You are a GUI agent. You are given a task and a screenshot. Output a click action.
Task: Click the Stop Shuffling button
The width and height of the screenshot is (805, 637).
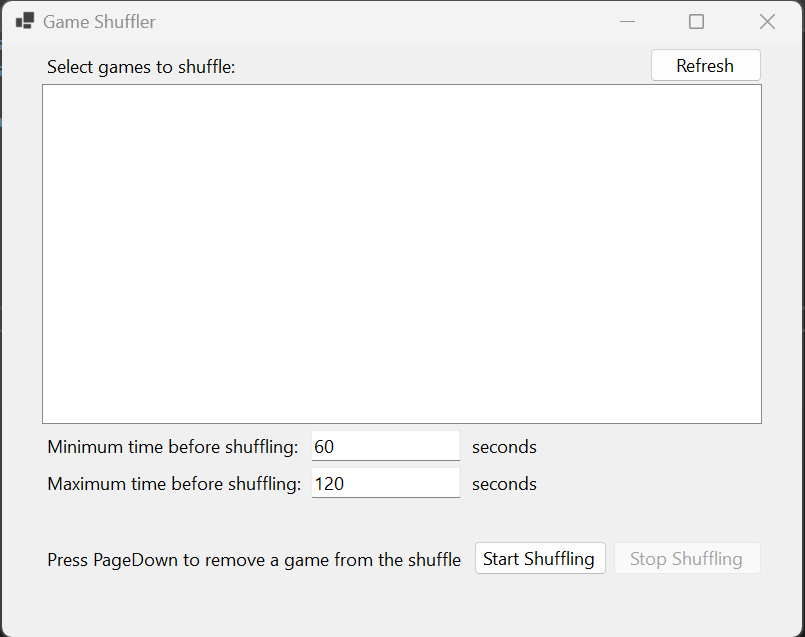(x=687, y=558)
